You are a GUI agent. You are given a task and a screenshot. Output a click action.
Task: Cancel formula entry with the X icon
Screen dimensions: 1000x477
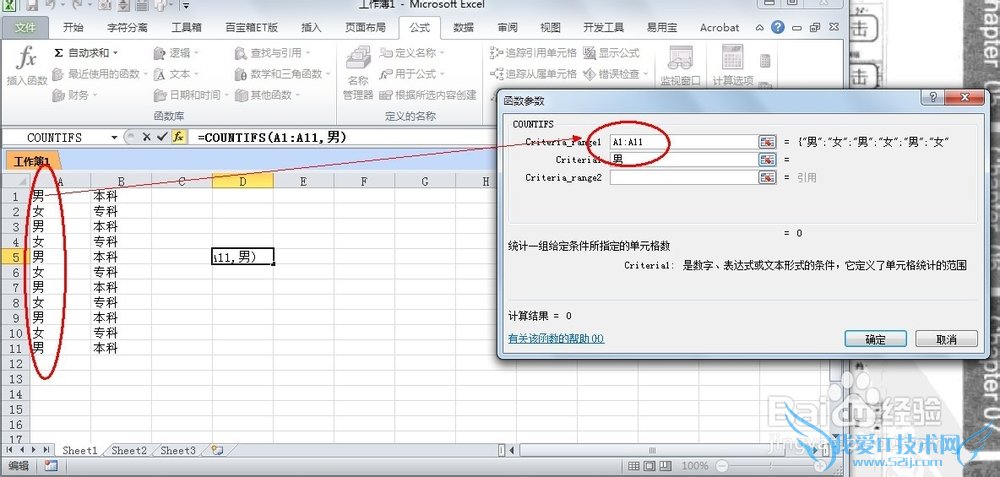(146, 137)
